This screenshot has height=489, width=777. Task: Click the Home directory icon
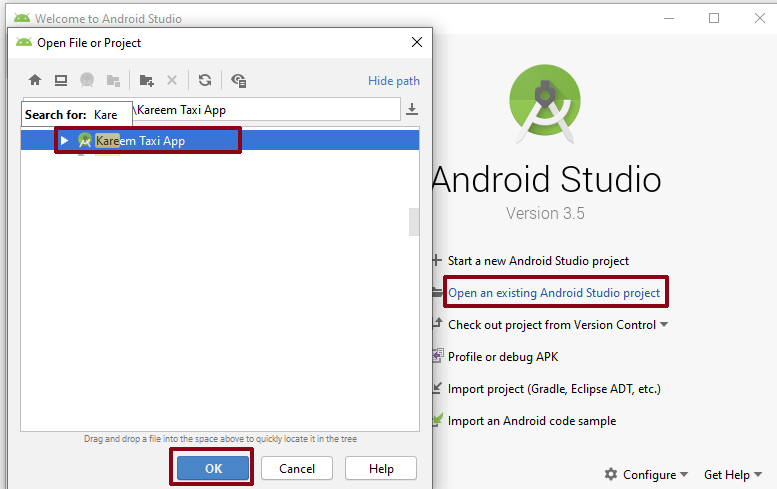click(35, 81)
